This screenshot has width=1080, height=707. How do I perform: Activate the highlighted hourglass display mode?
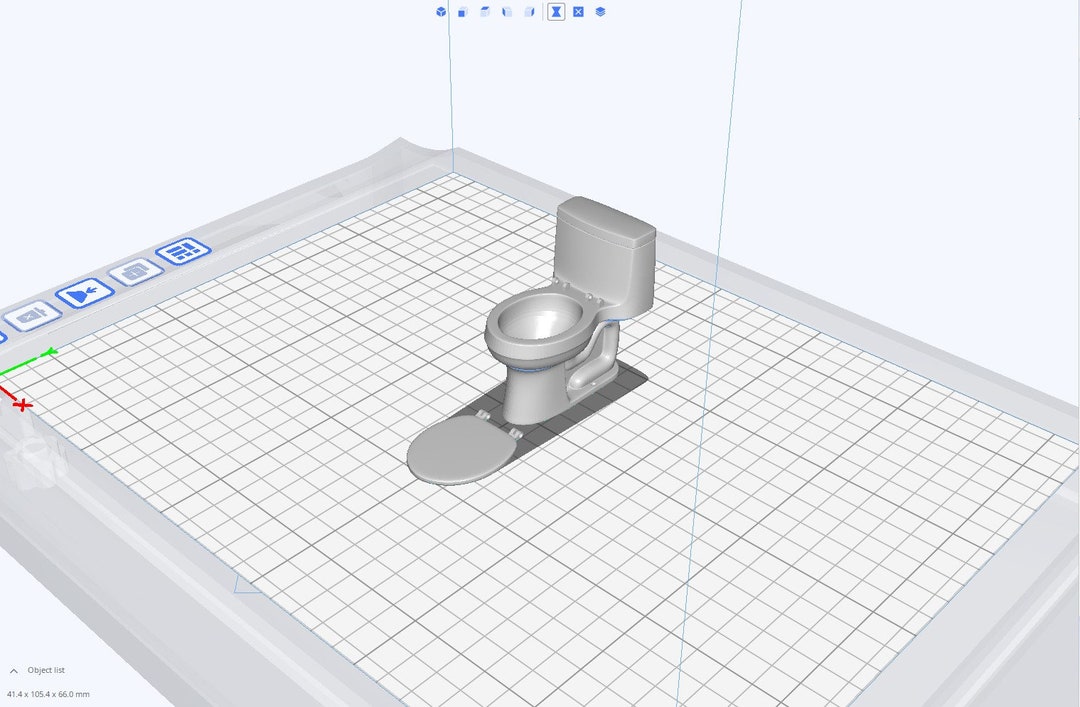tap(558, 11)
